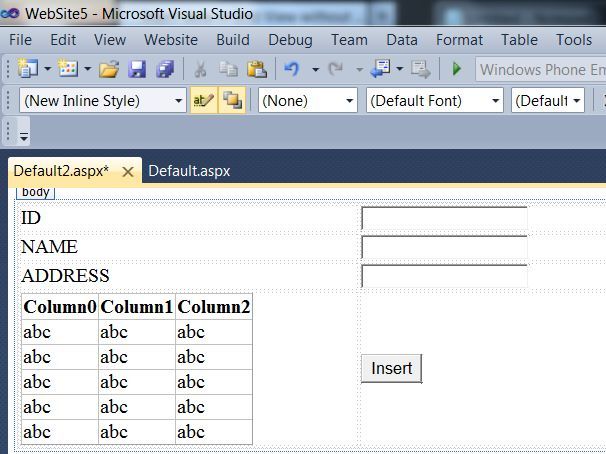This screenshot has width=606, height=454.
Task: Toggle the style application mode icon
Action: coord(204,100)
